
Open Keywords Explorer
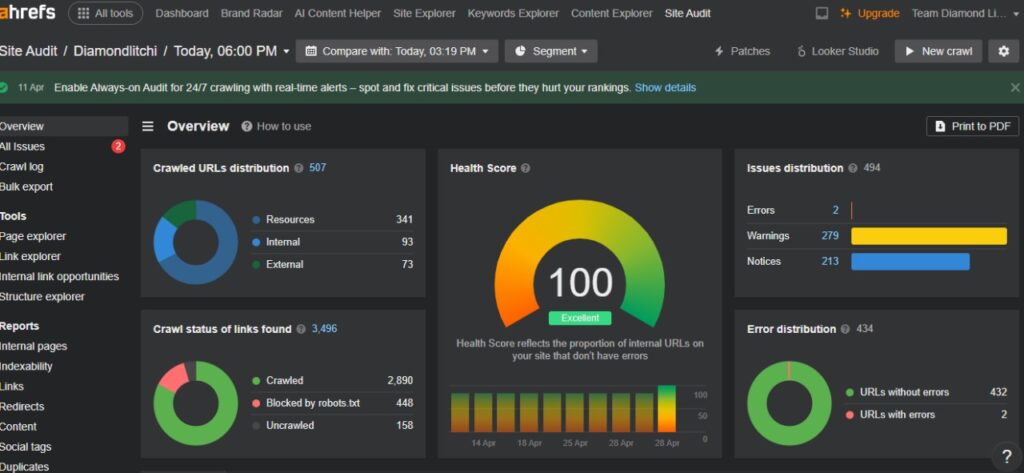pyautogui.click(x=513, y=13)
